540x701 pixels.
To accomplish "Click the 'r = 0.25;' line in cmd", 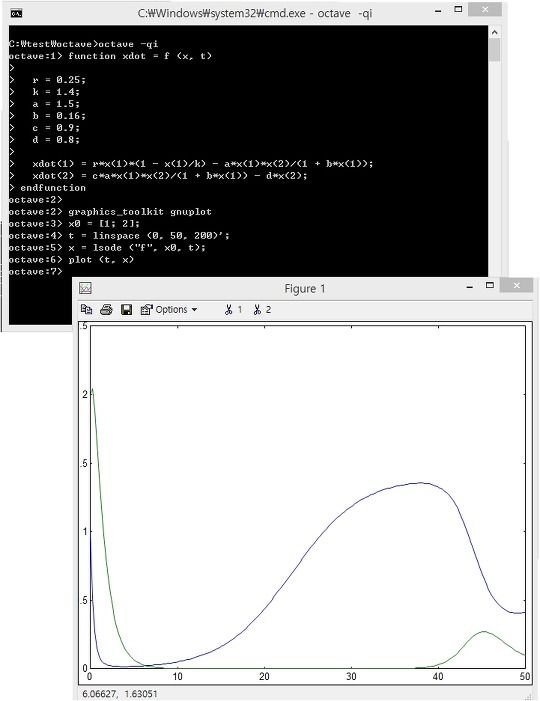I will (x=47, y=80).
